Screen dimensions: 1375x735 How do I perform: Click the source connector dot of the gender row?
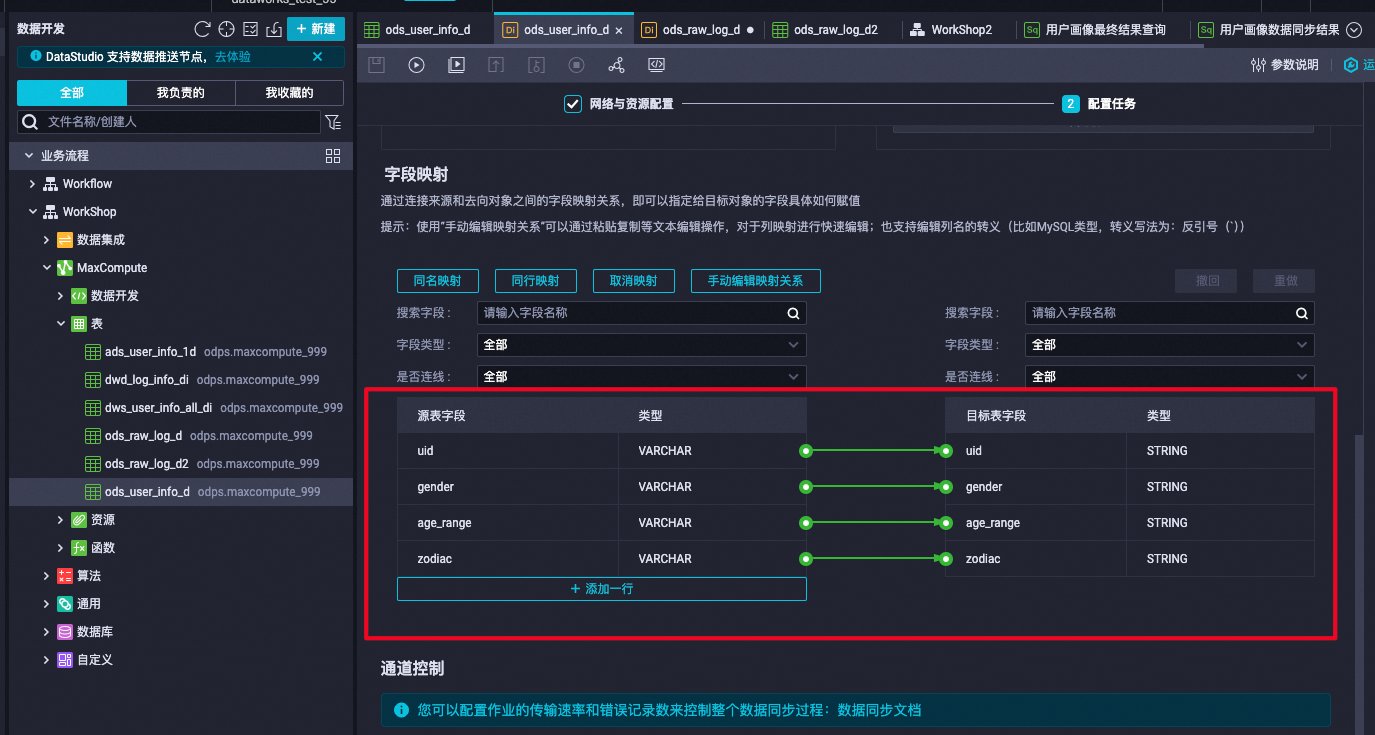click(x=805, y=487)
